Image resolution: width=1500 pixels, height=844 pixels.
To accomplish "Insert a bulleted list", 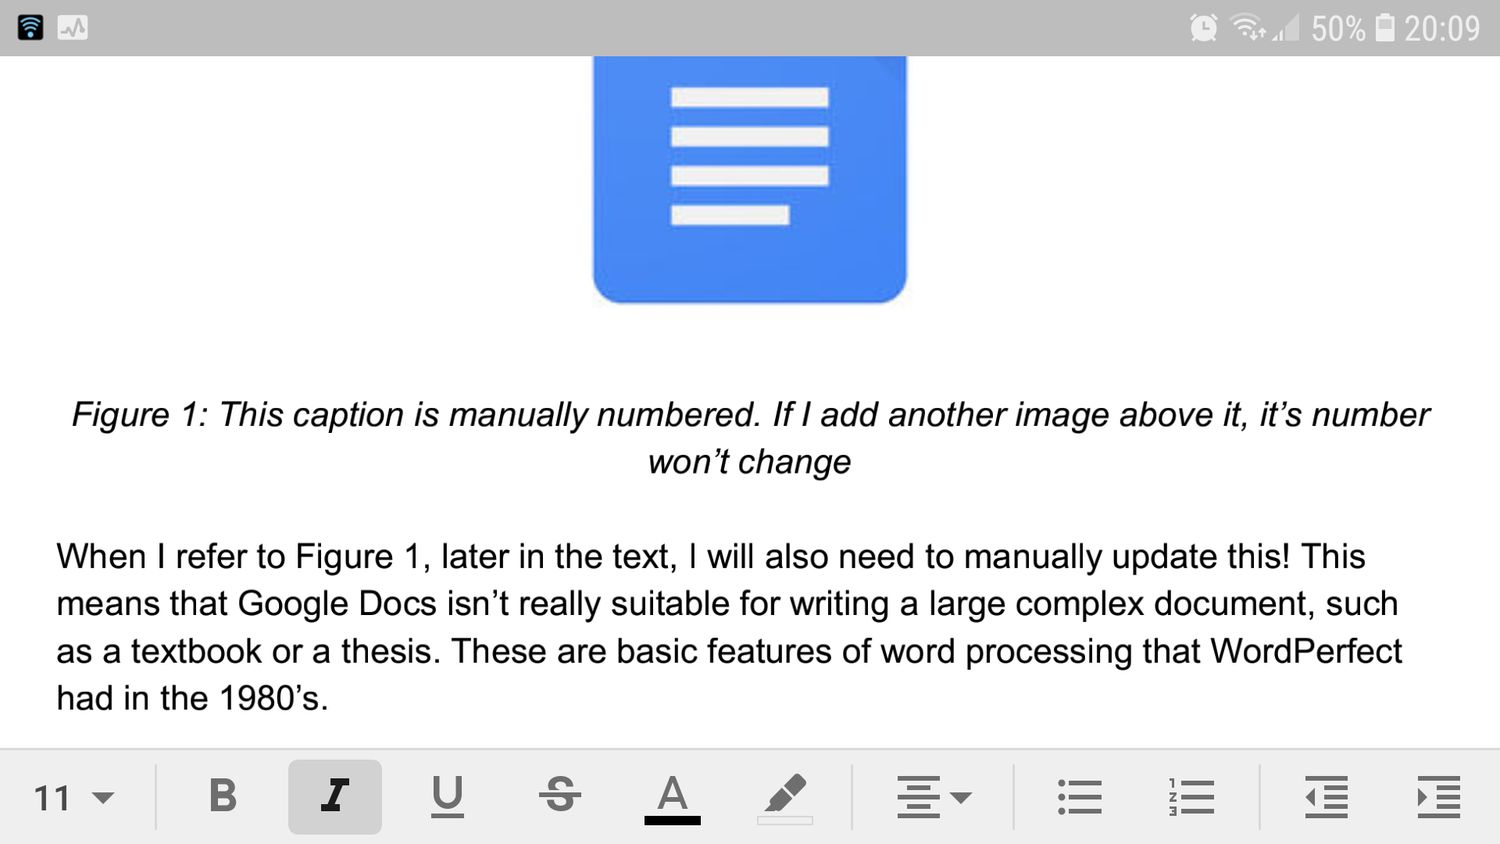I will pos(1079,797).
